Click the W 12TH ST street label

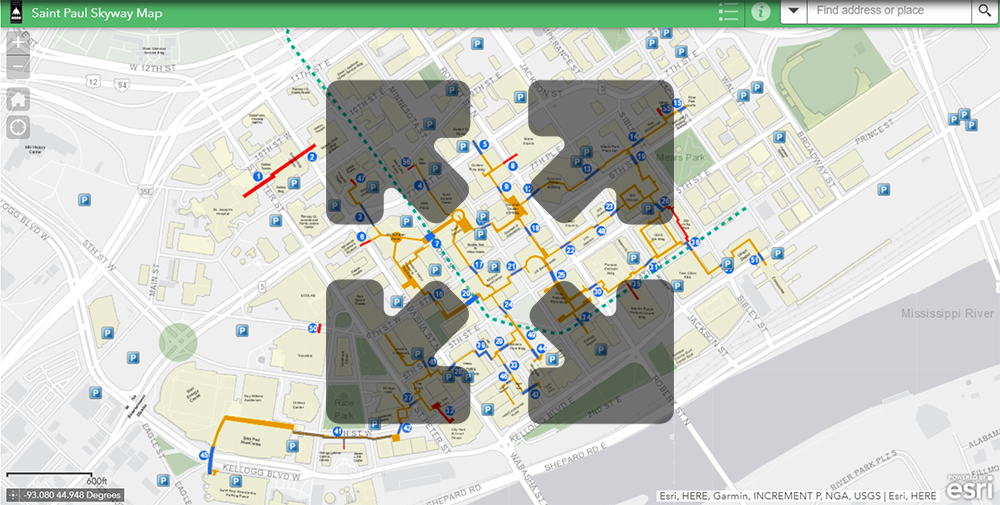[x=150, y=66]
